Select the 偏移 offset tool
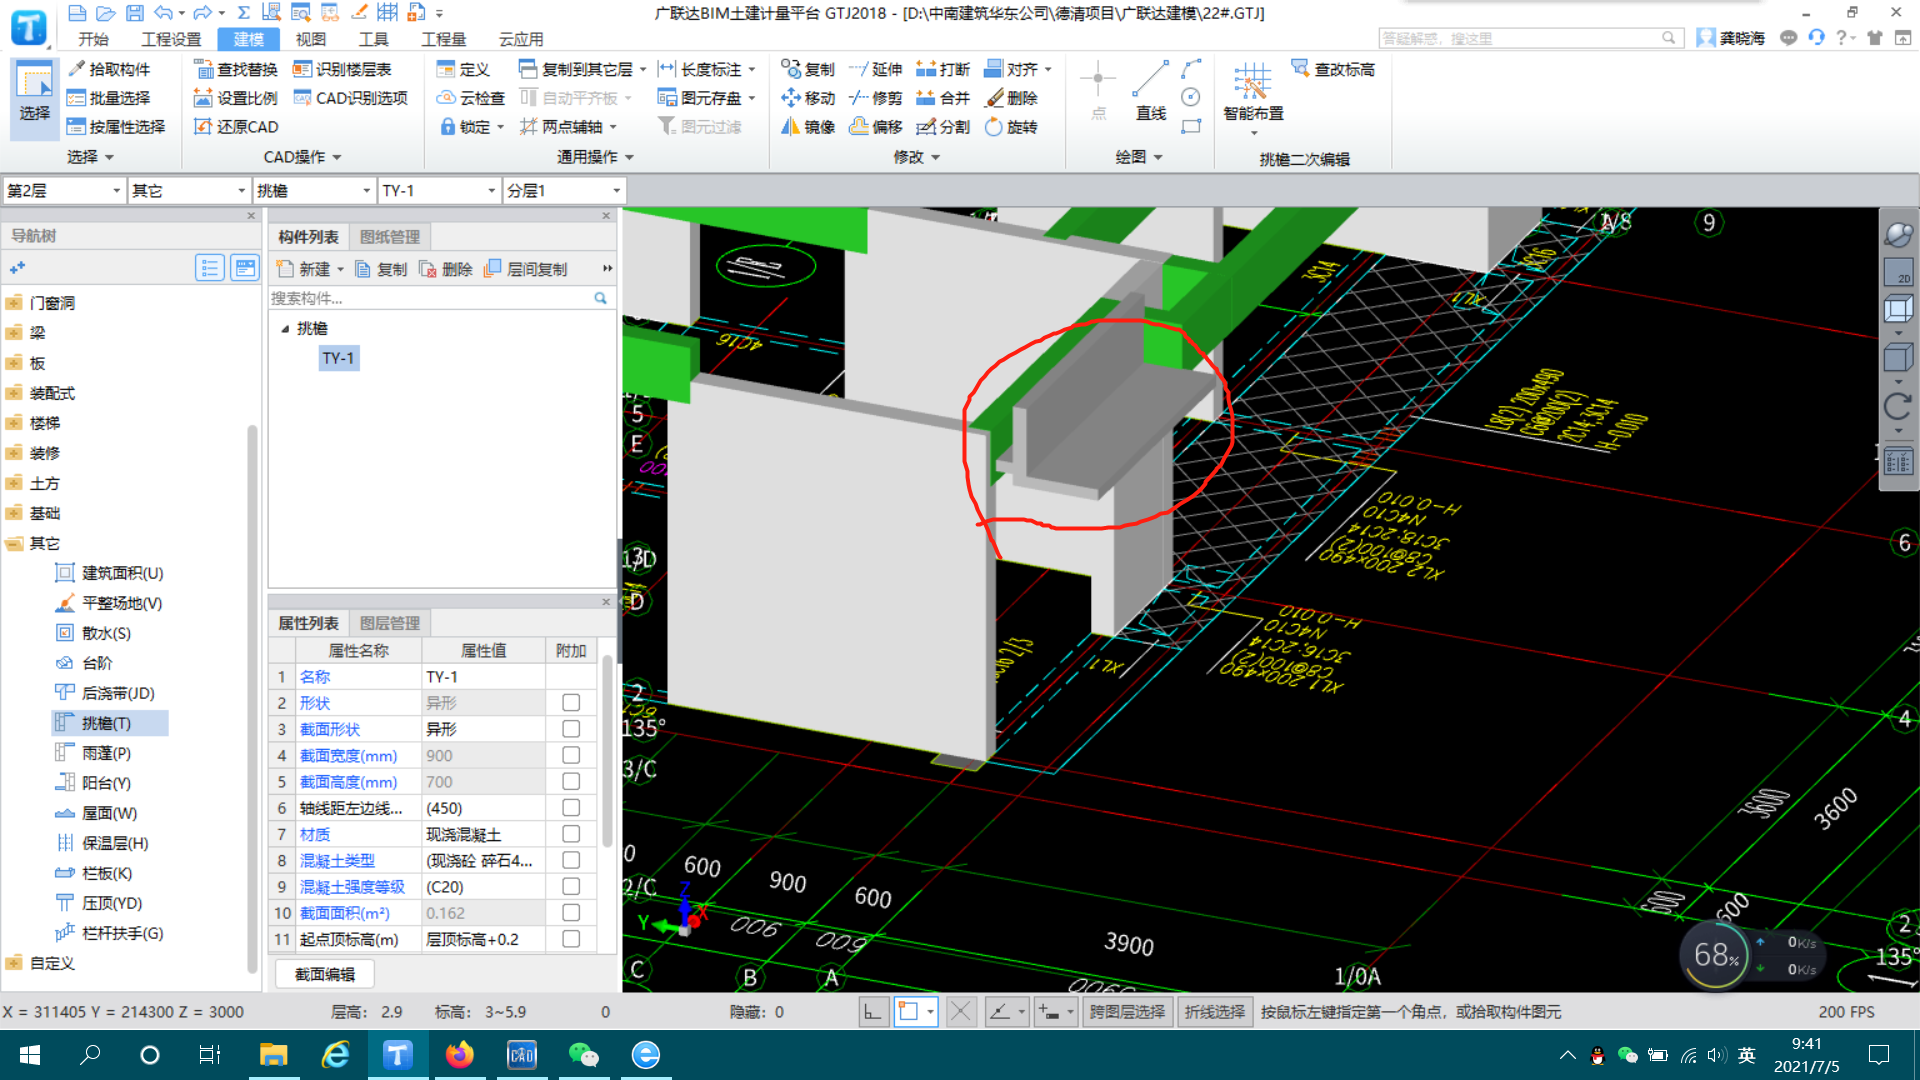This screenshot has height=1080, width=1920. (x=876, y=127)
